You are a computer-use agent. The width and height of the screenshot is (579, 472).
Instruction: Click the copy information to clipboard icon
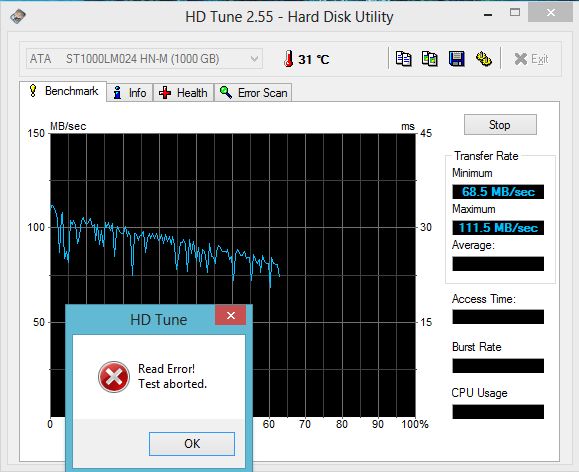tap(404, 59)
